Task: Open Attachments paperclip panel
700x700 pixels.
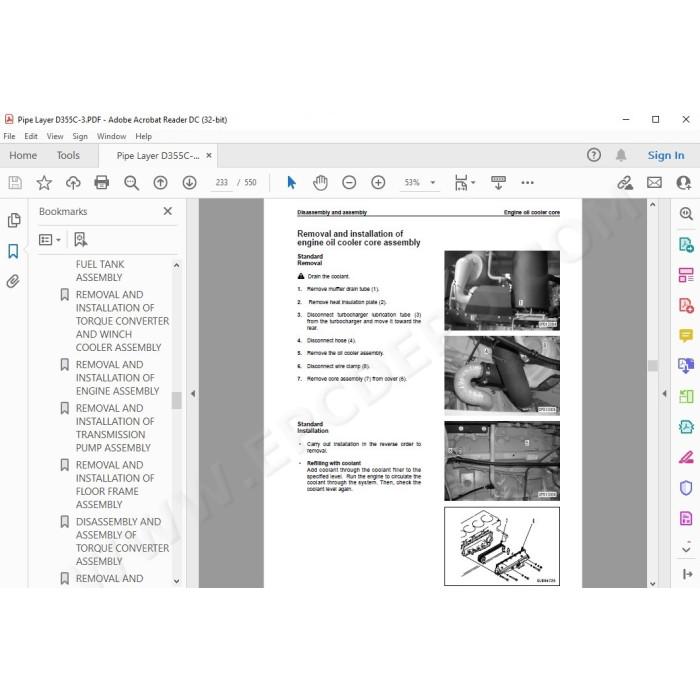Action: [x=13, y=281]
